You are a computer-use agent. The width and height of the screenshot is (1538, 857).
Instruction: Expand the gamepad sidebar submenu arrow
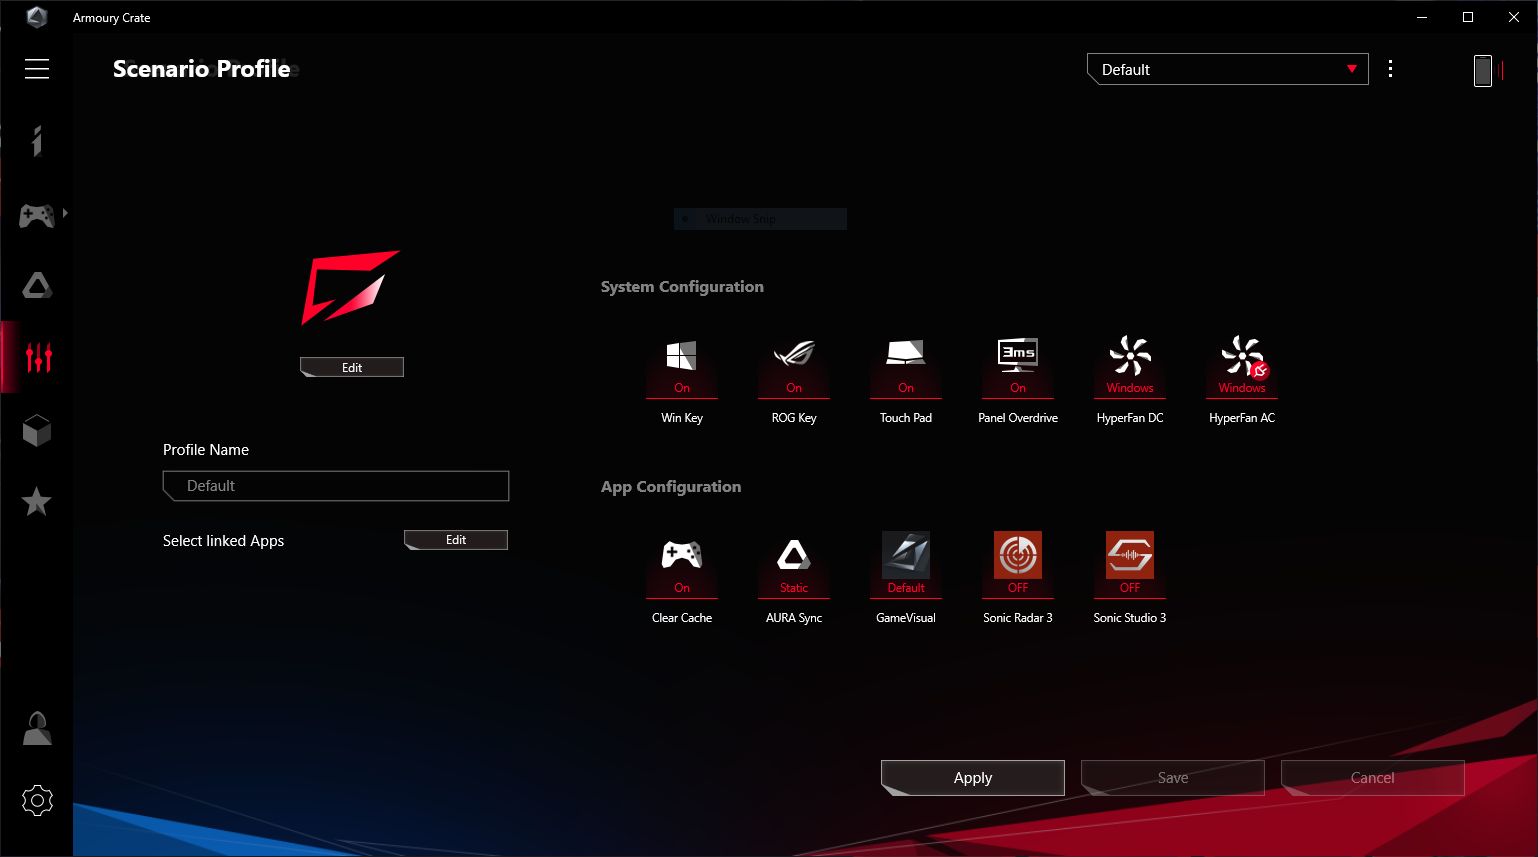point(65,213)
